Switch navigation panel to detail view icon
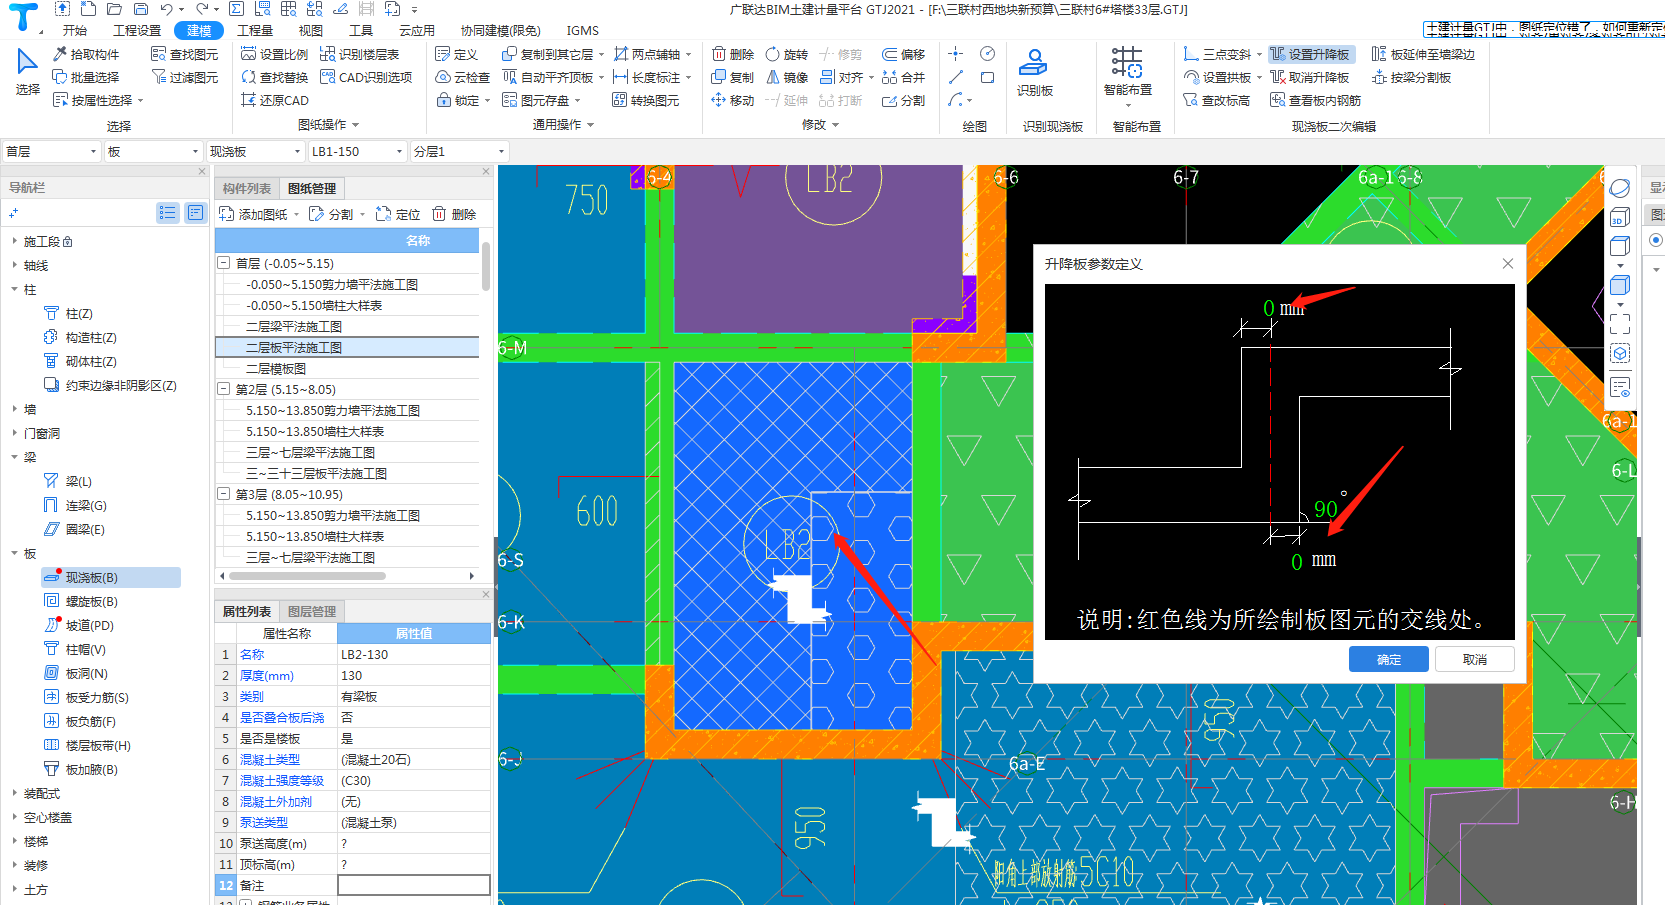1665x905 pixels. (x=195, y=212)
